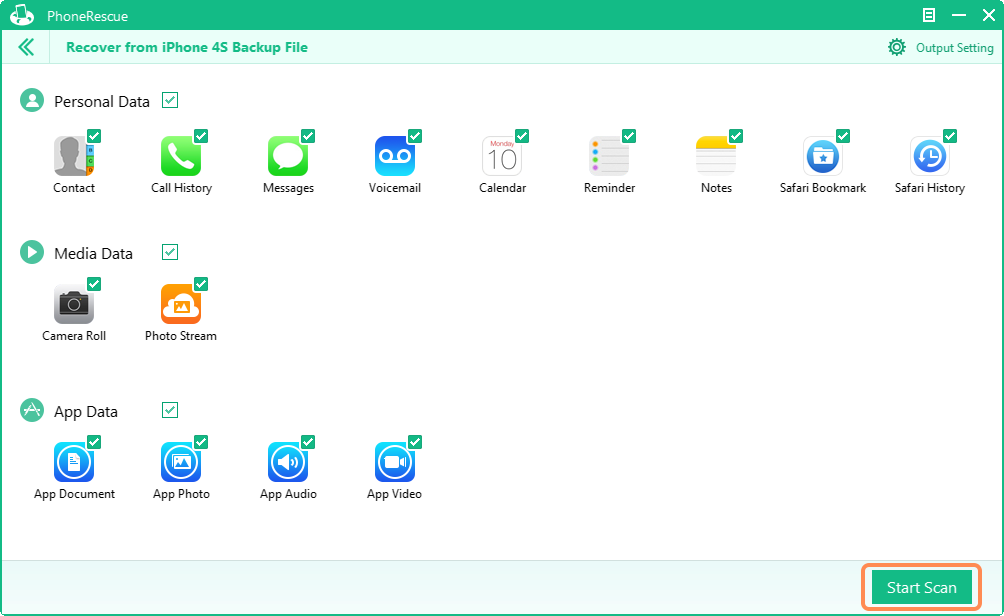
Task: Uncheck the App Photo checkbox
Action: pyautogui.click(x=201, y=442)
